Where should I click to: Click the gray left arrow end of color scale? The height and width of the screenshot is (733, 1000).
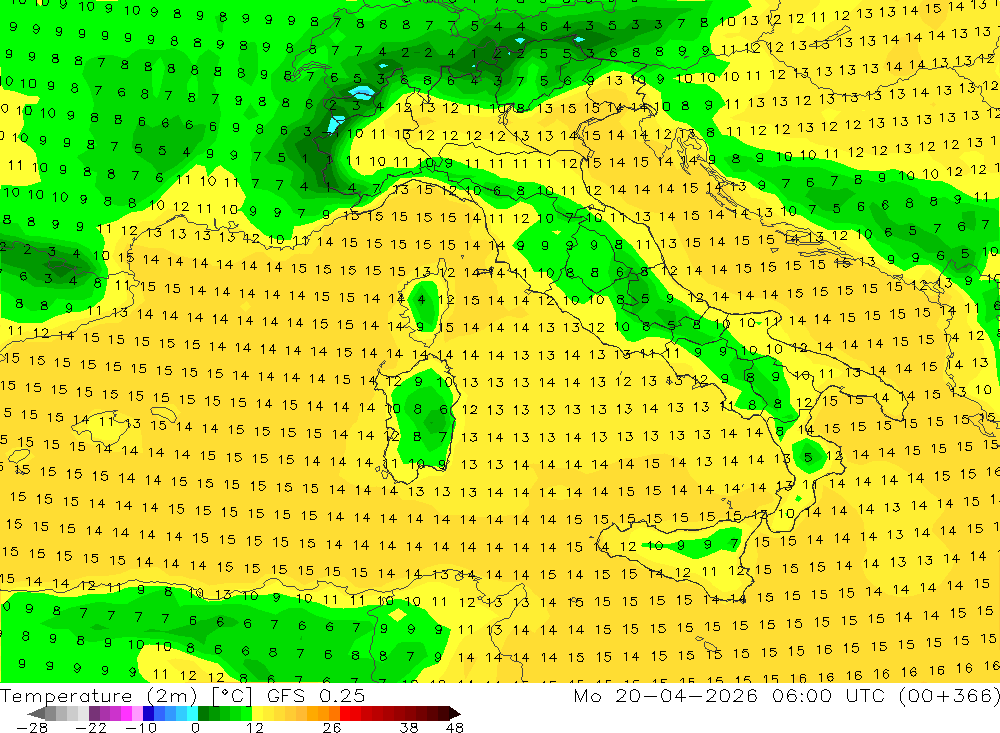[x=37, y=714]
